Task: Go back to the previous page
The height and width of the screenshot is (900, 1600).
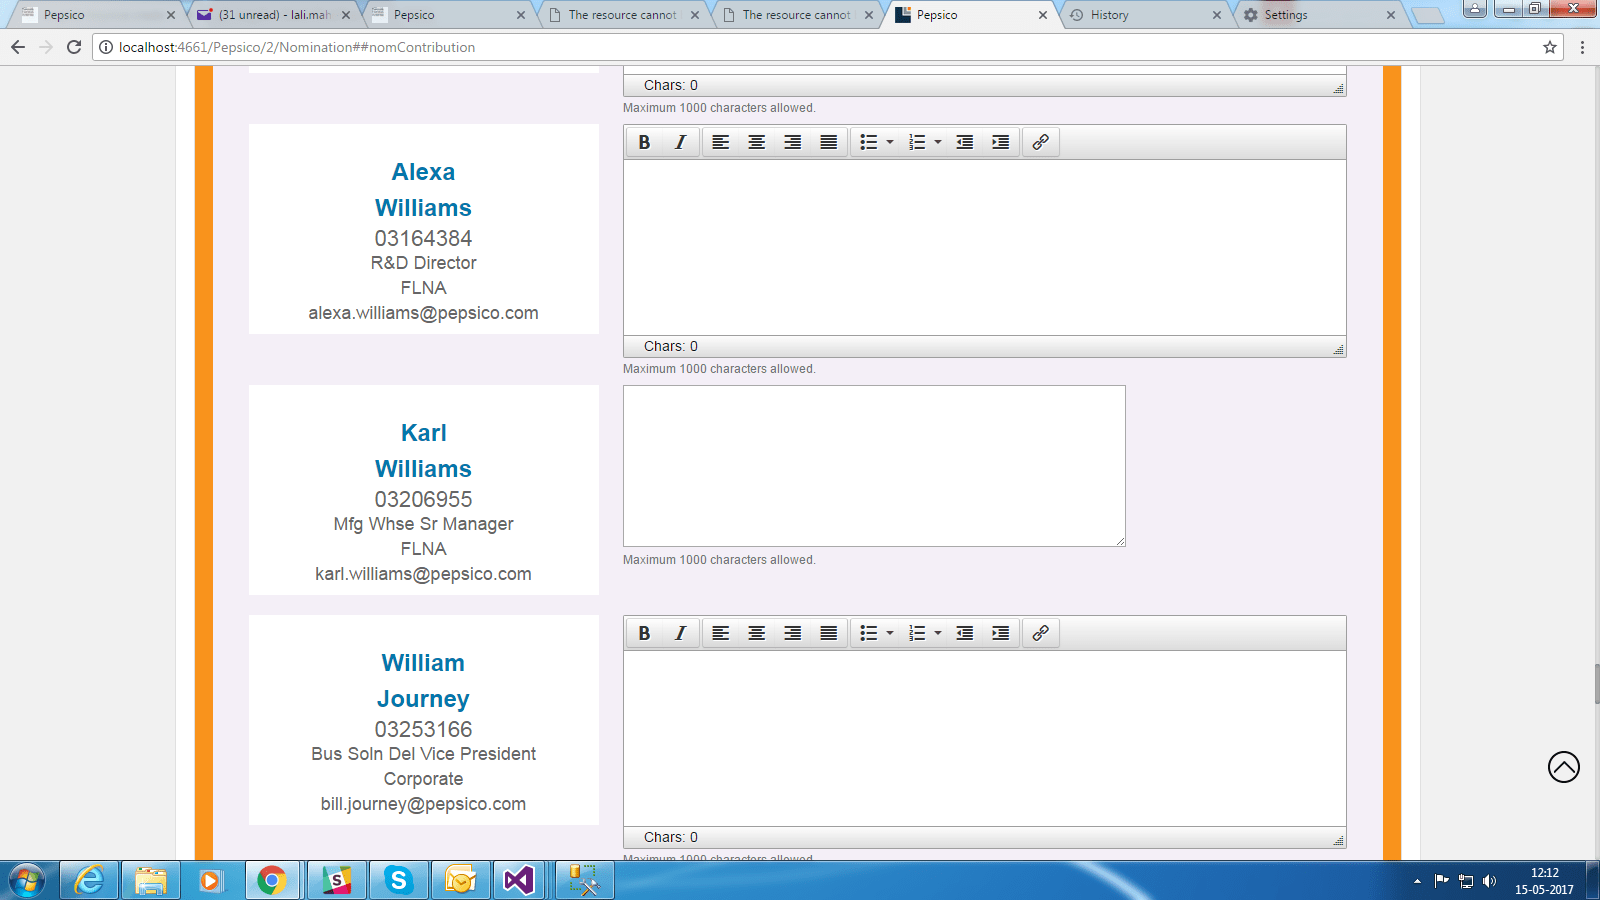Action: (x=18, y=47)
